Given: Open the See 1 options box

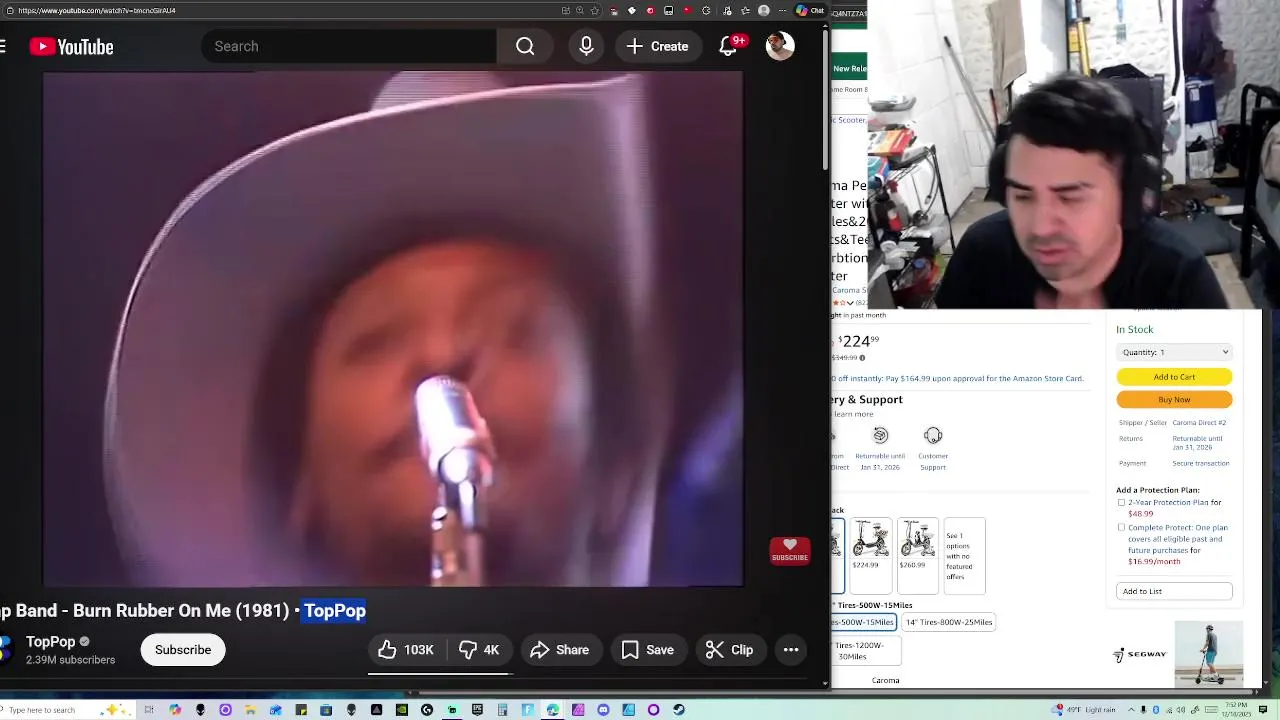Looking at the screenshot, I should pos(964,556).
